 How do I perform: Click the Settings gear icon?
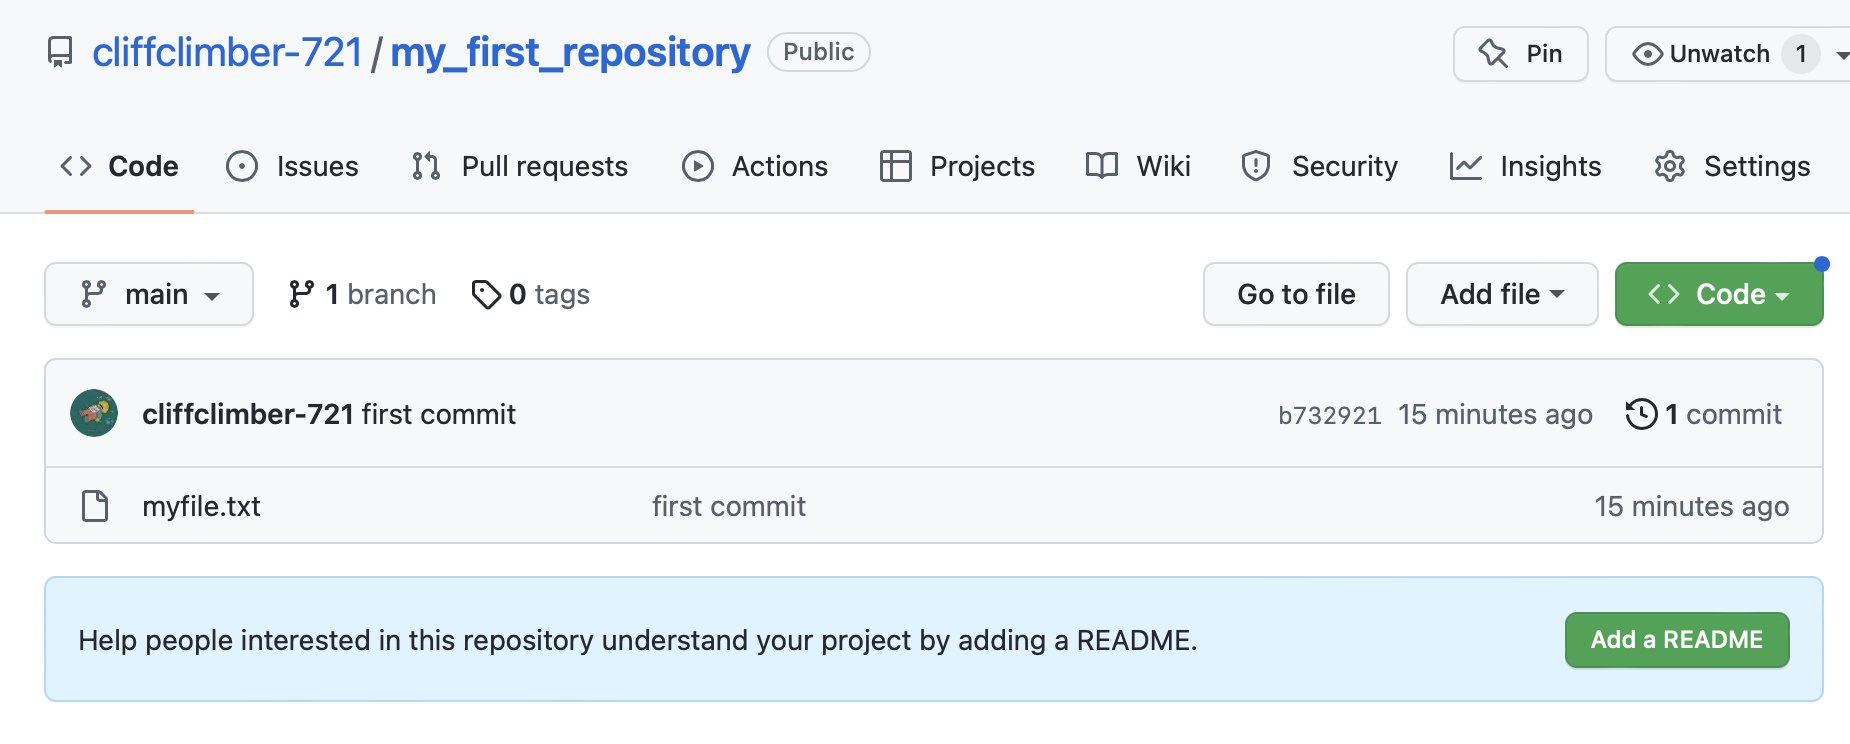pos(1670,166)
